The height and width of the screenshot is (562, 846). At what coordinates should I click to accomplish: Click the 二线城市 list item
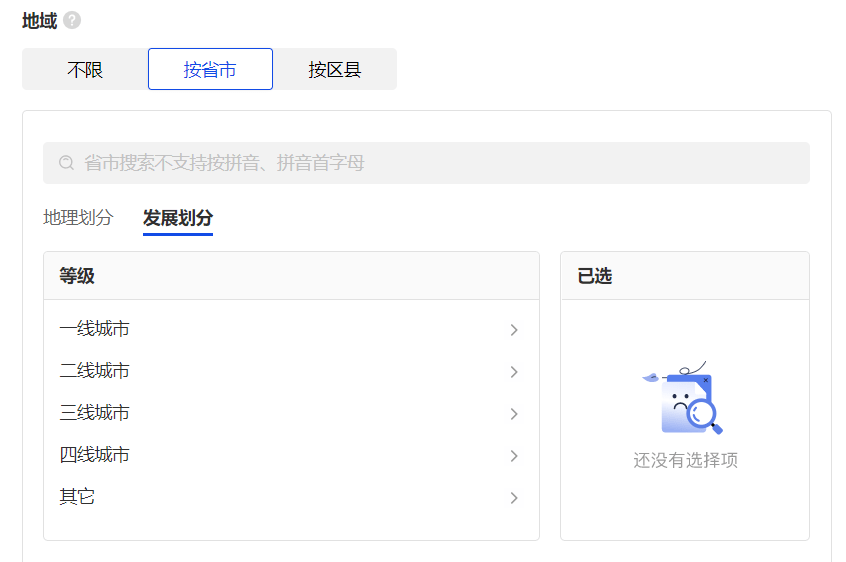(x=291, y=371)
